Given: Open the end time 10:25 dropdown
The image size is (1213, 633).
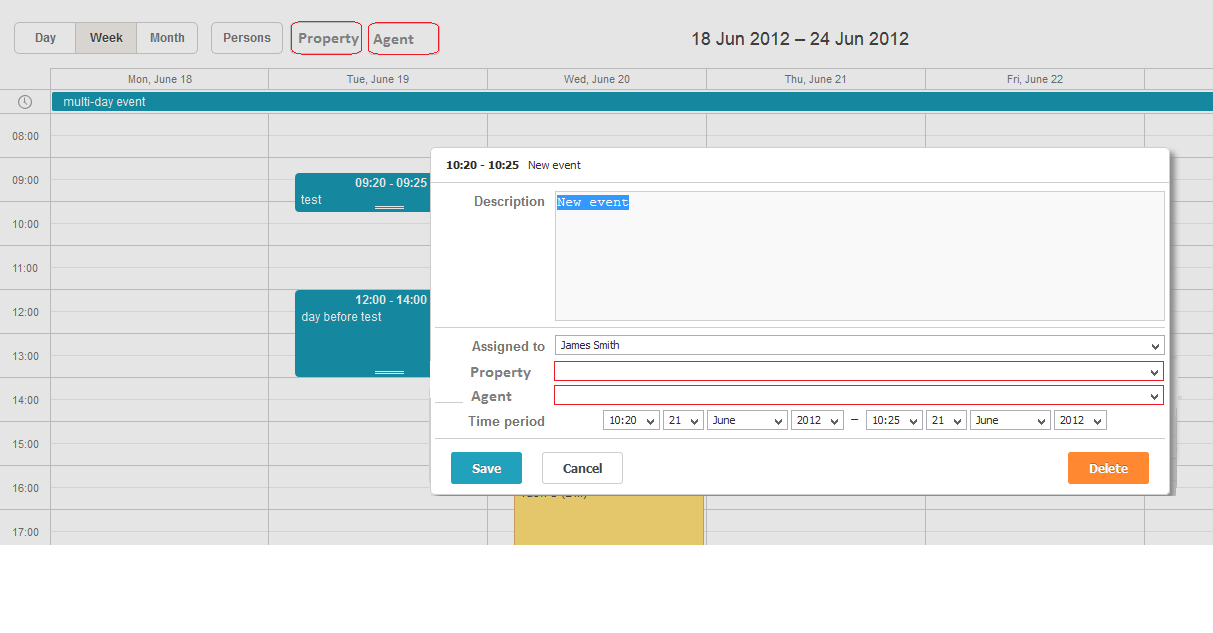Looking at the screenshot, I should [894, 420].
